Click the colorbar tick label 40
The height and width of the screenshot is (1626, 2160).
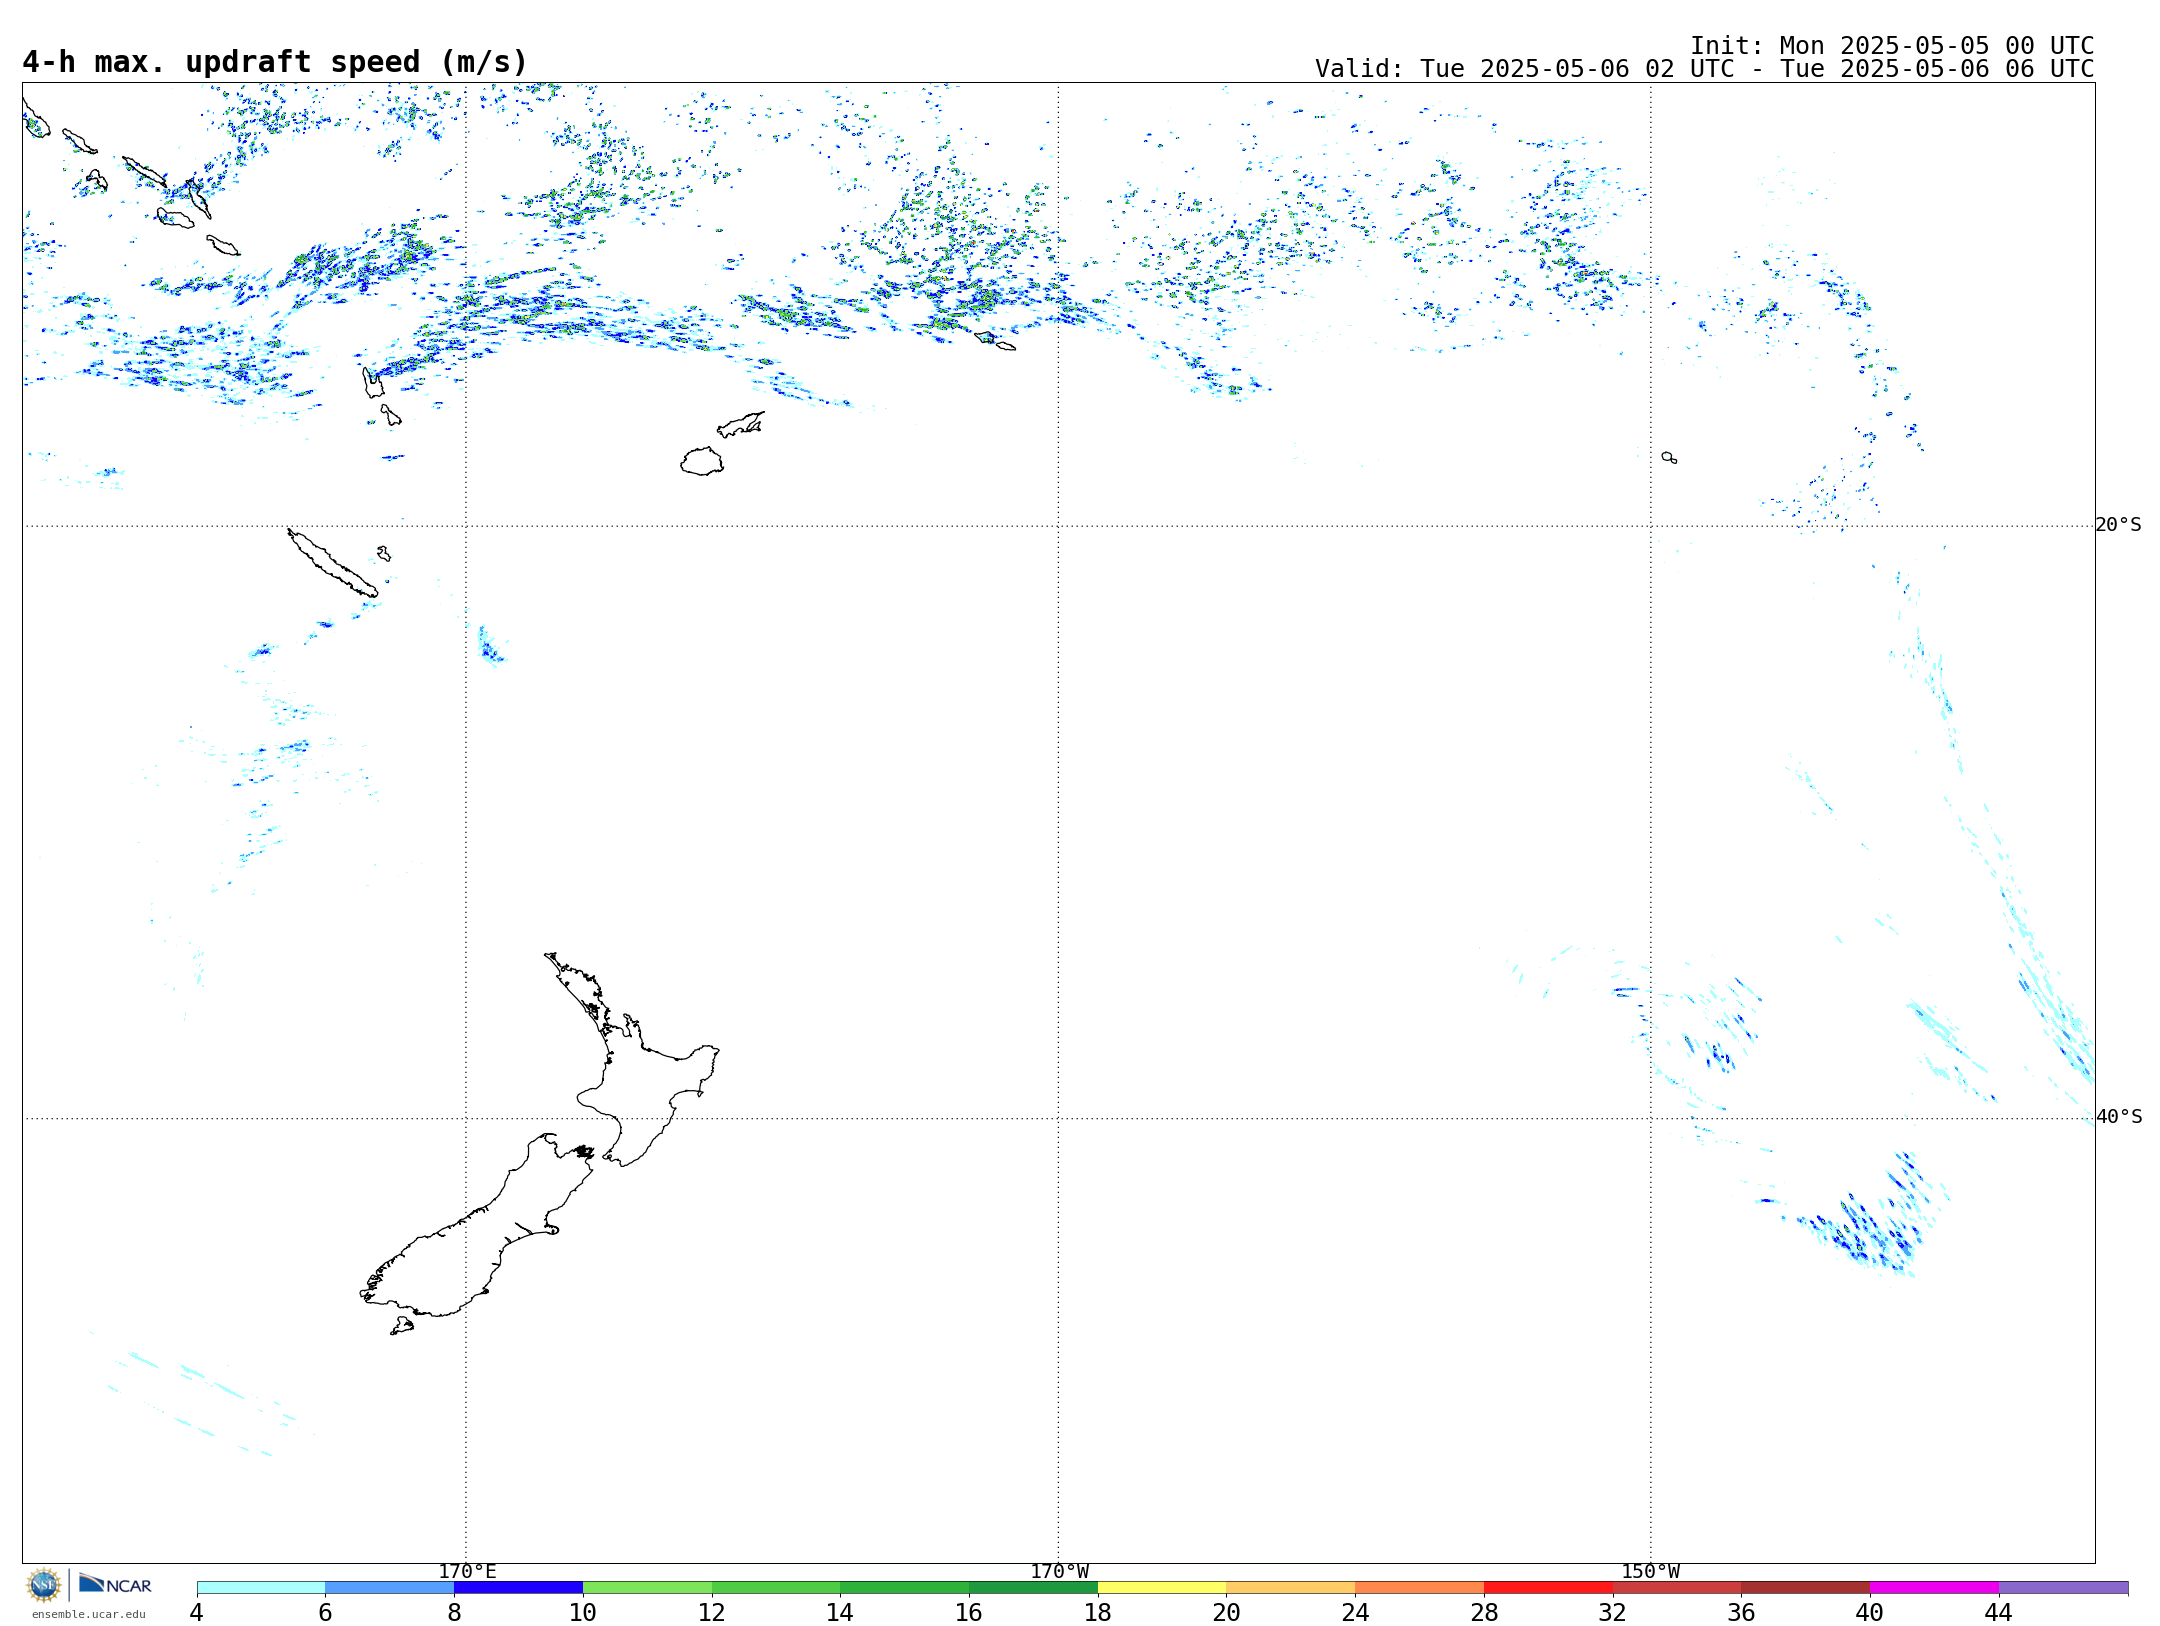1870,1612
